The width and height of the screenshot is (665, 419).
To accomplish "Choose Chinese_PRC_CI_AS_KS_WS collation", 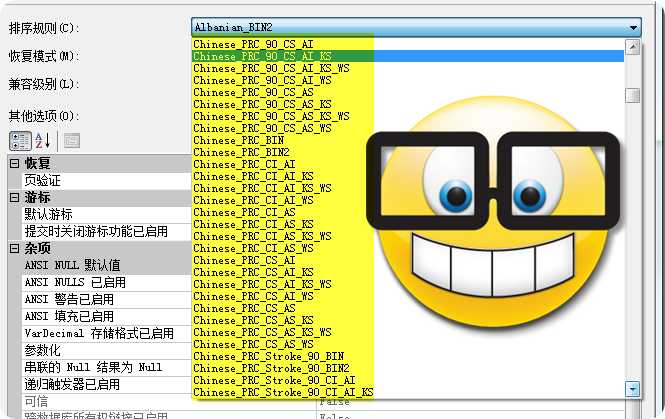I will point(408,236).
